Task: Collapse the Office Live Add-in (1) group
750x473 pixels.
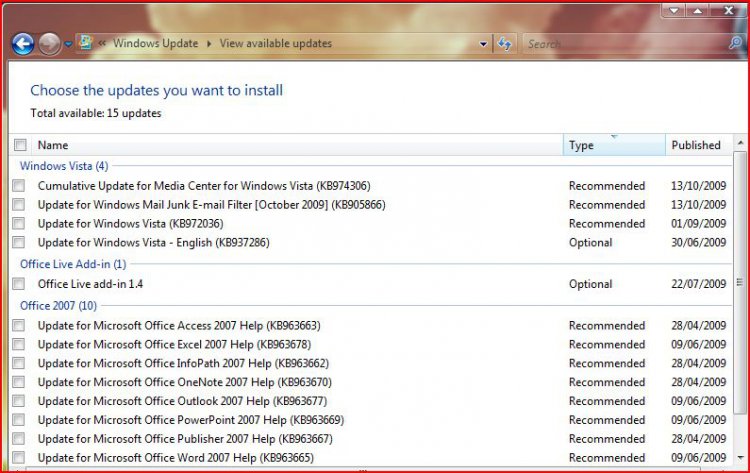Action: point(73,264)
